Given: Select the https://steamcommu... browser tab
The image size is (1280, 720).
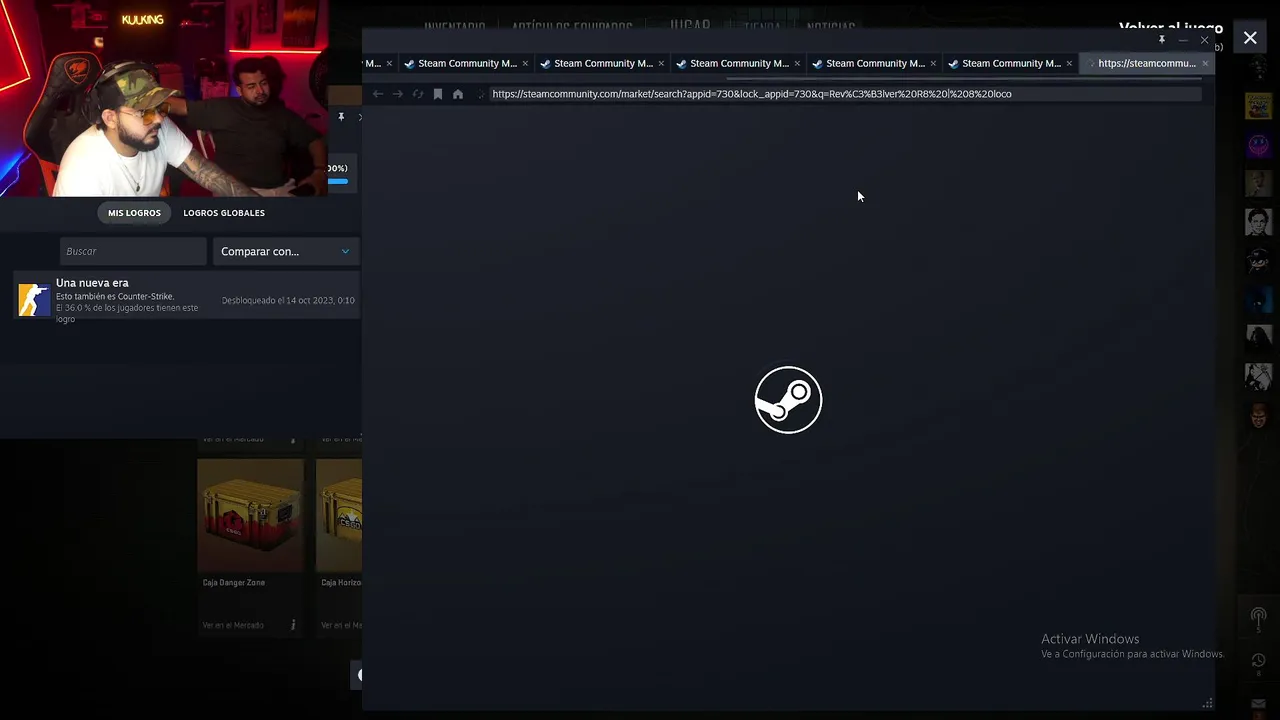Looking at the screenshot, I should 1146,63.
